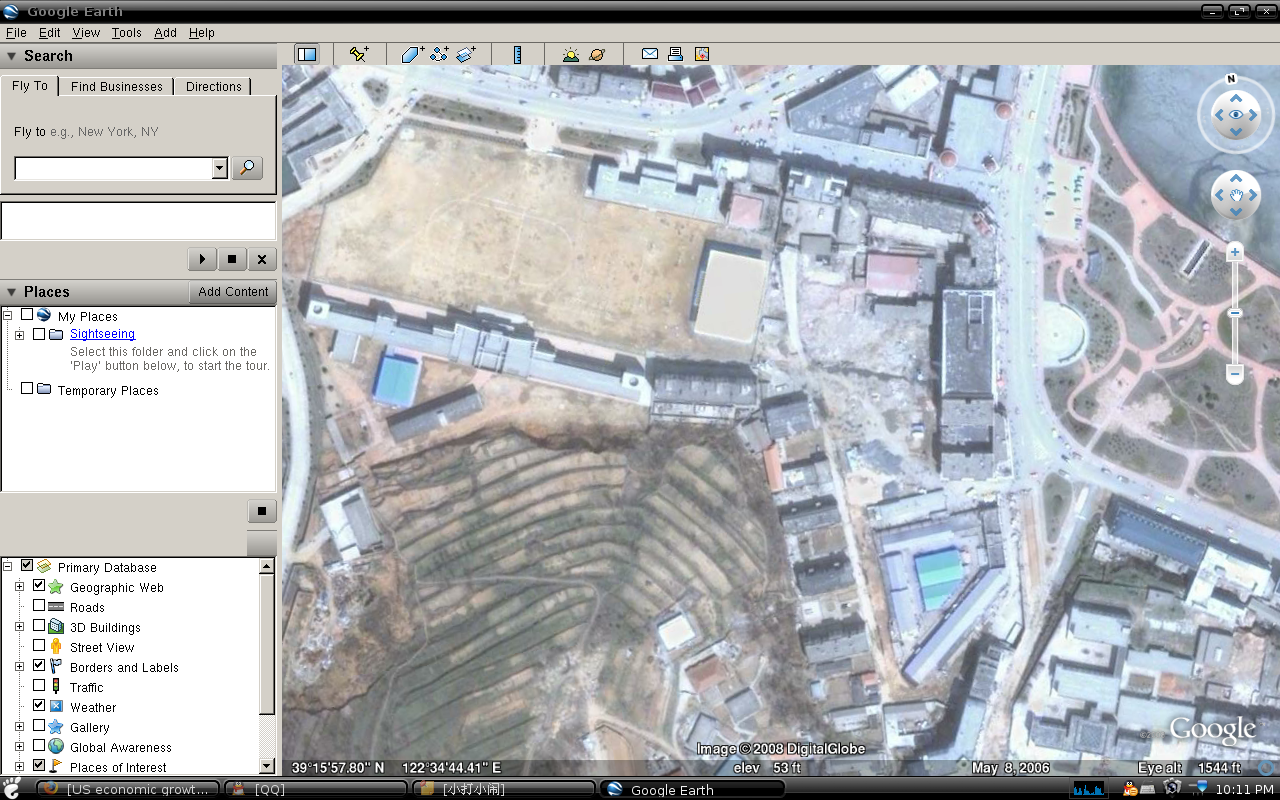Expand the Sightseeing folder tree node
This screenshot has width=1280, height=800.
coord(20,335)
